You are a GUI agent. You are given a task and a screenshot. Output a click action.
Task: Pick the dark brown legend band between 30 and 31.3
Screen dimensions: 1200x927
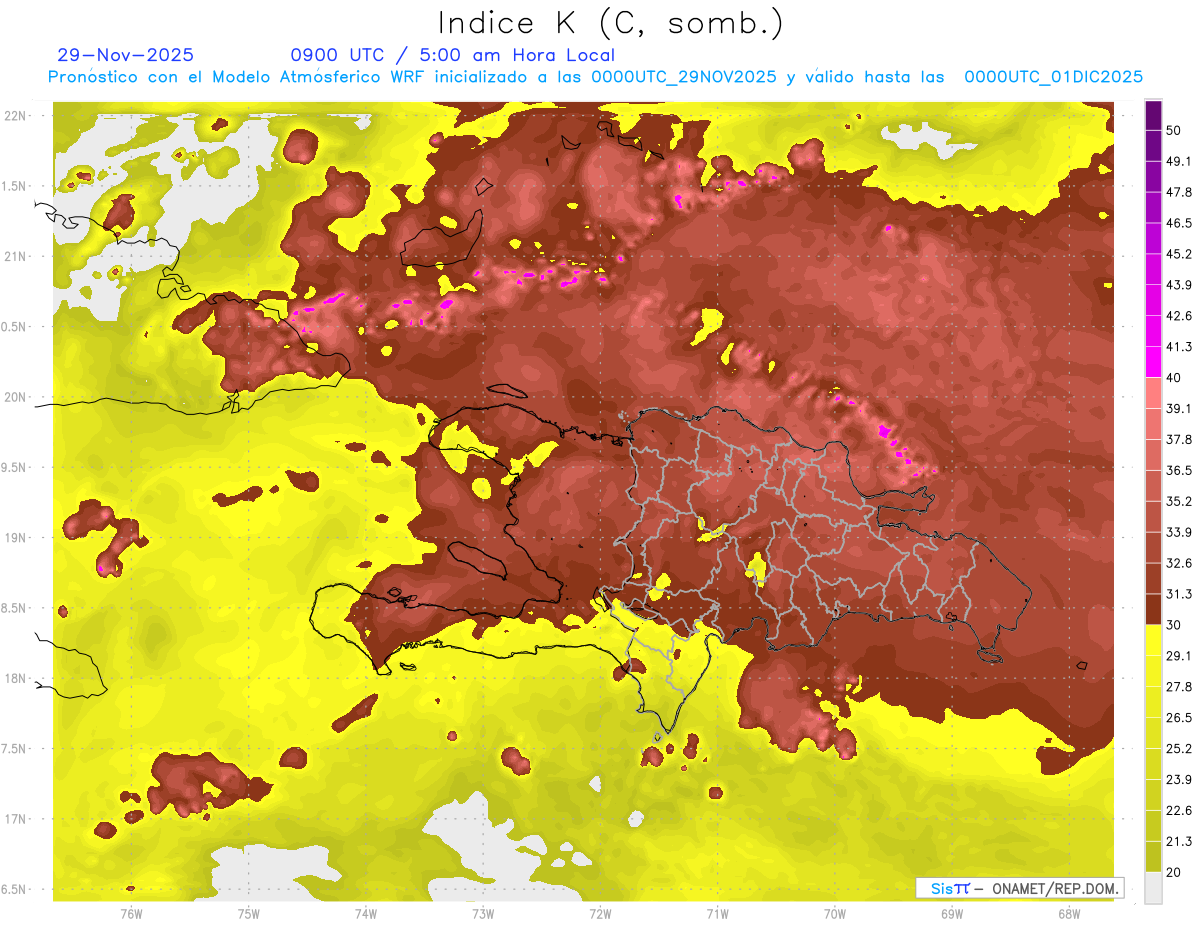pos(1153,609)
